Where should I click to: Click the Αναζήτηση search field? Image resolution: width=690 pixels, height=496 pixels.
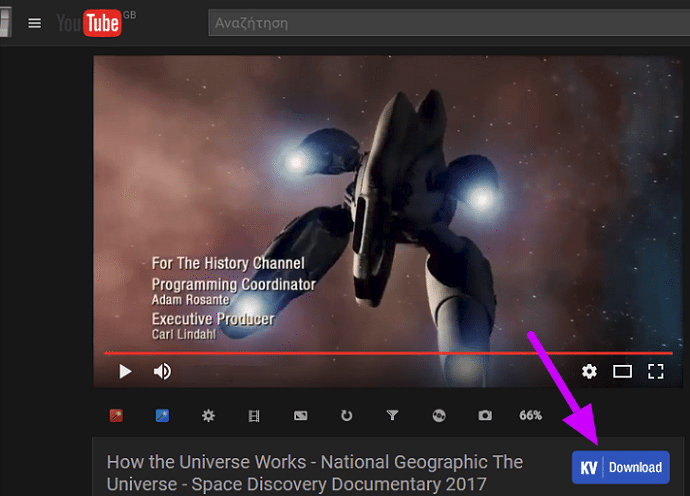click(449, 23)
